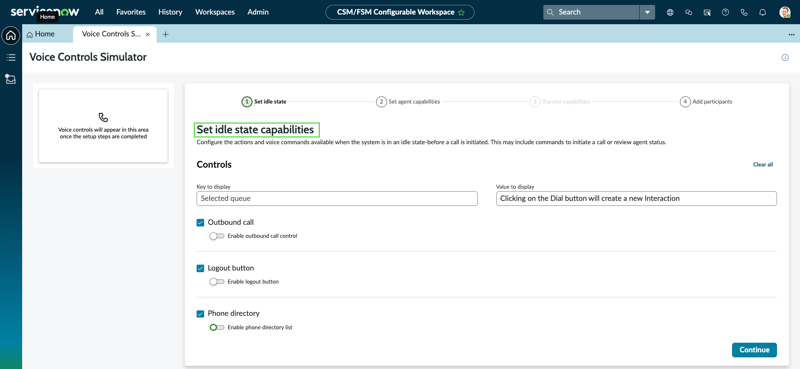Open the All menu
The image size is (800, 369).
[99, 12]
